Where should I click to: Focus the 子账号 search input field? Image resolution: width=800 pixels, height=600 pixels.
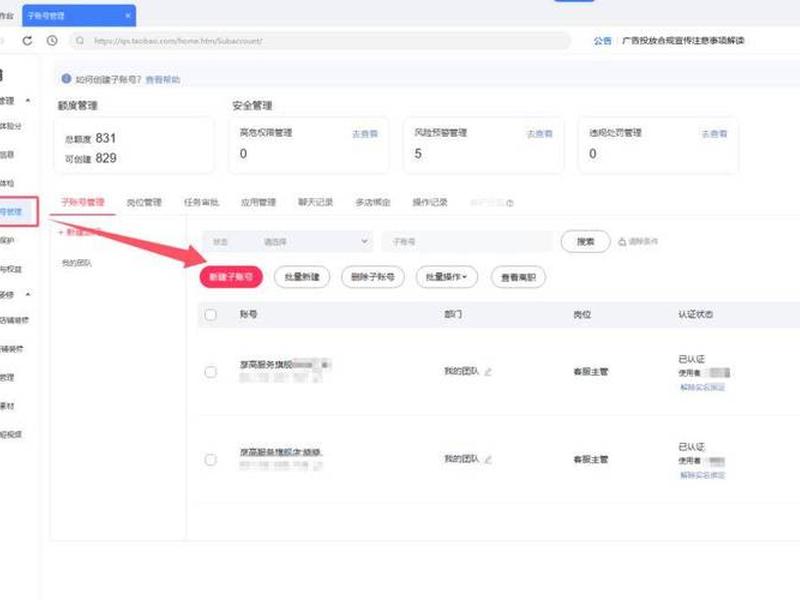pyautogui.click(x=467, y=241)
